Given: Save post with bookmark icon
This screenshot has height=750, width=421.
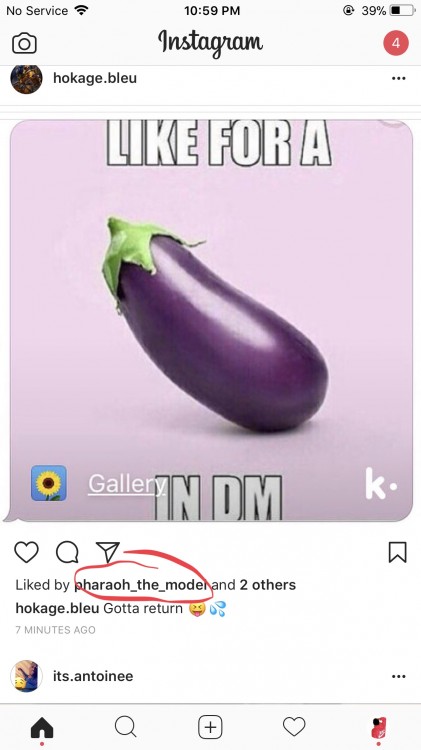Looking at the screenshot, I should click(398, 552).
